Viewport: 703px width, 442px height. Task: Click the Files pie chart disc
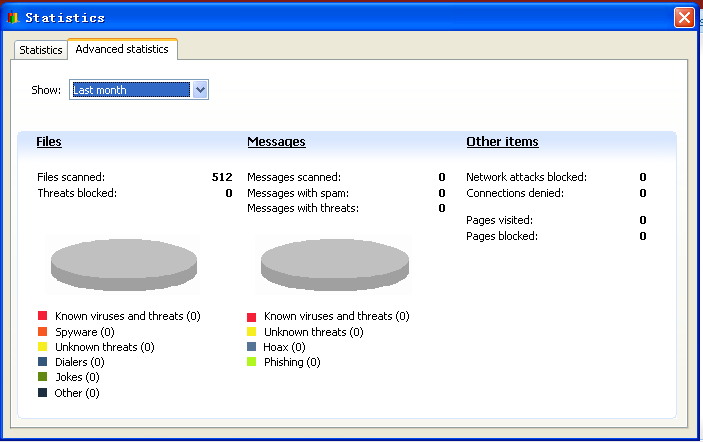(x=124, y=262)
